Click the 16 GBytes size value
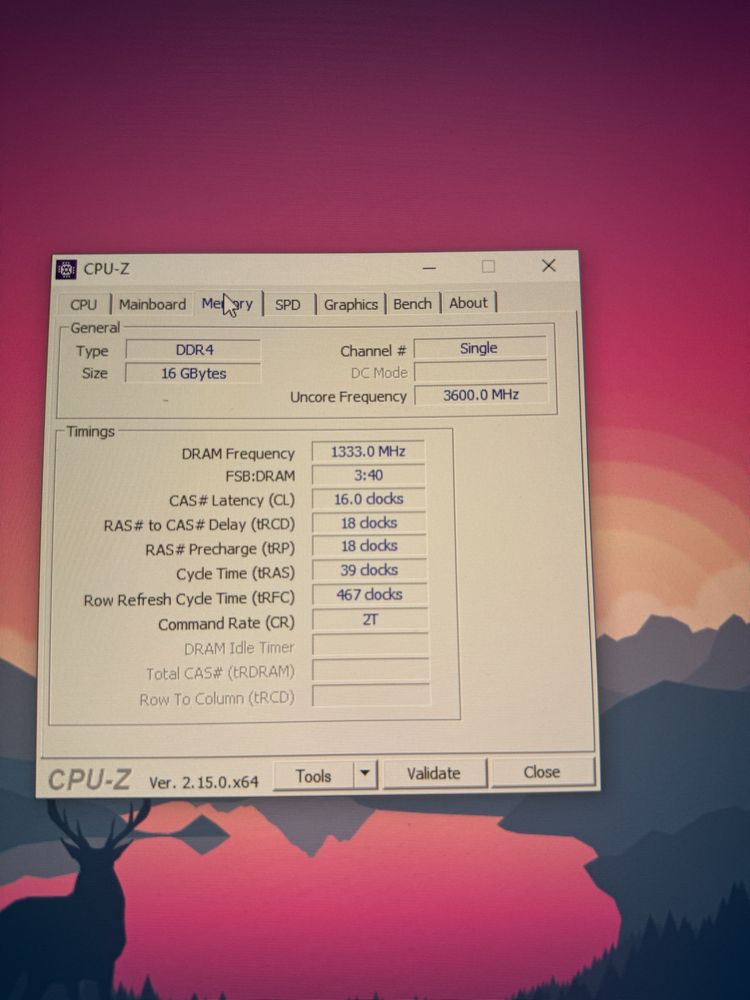 [x=193, y=373]
